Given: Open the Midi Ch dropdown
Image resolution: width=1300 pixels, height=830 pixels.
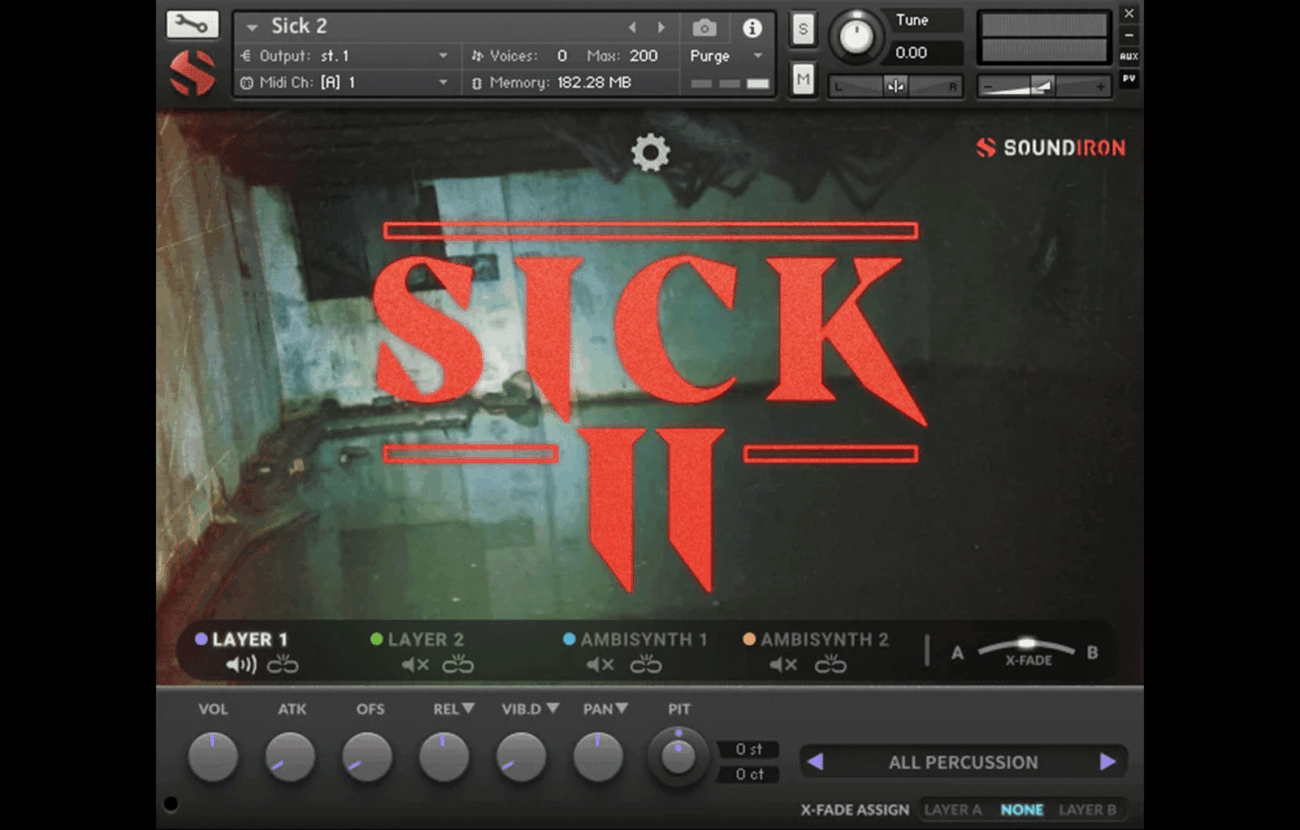Looking at the screenshot, I should point(444,83).
